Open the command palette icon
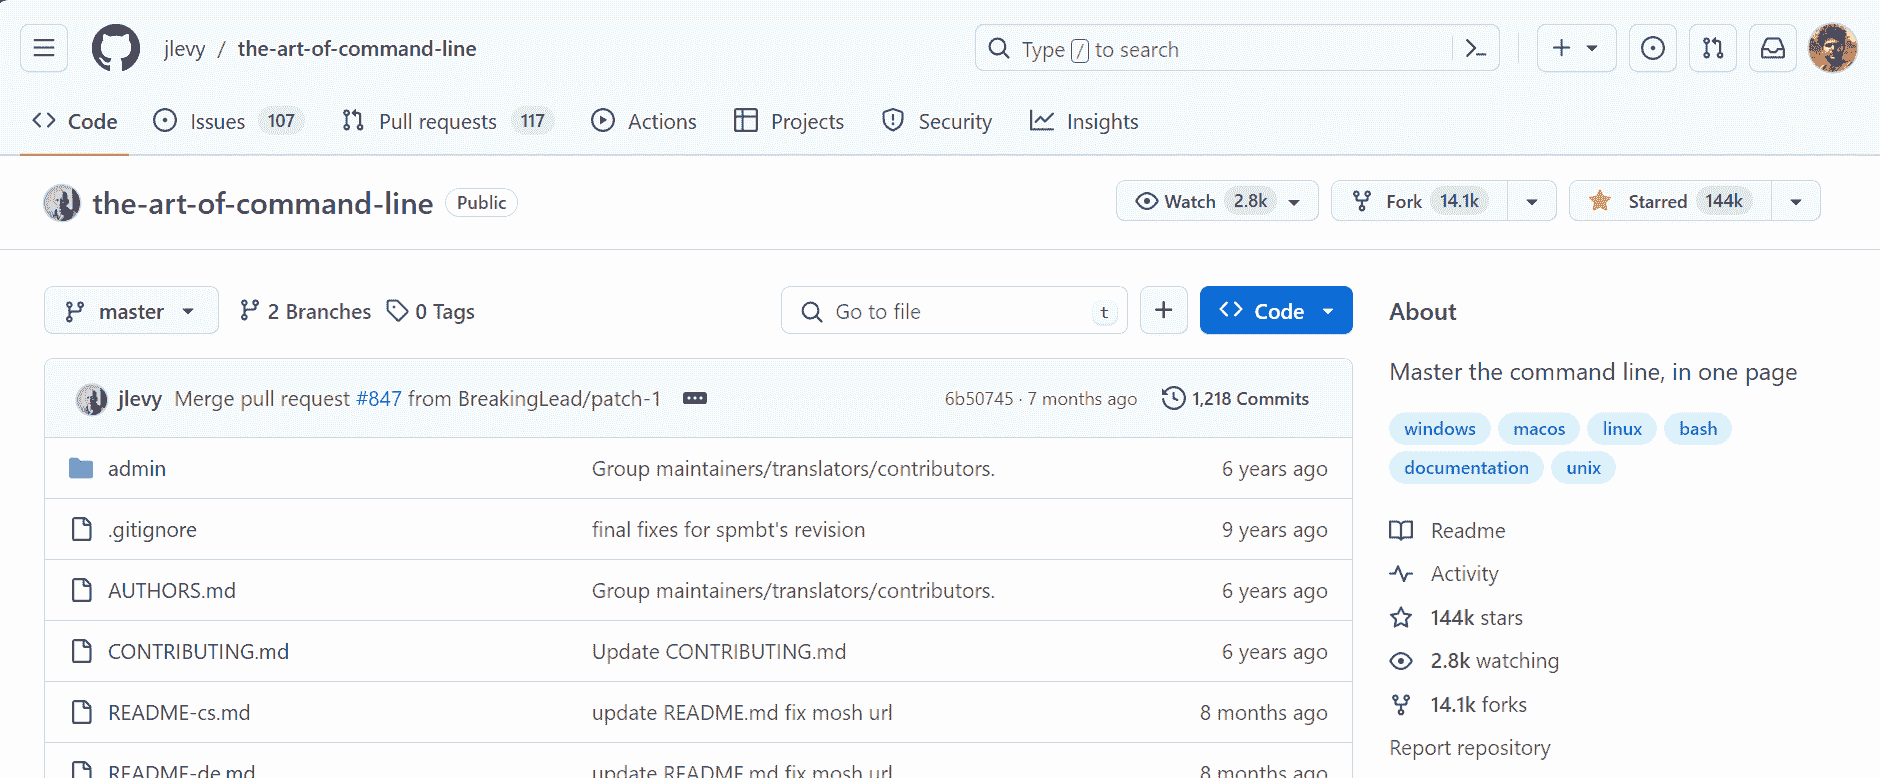The image size is (1880, 778). coord(1475,48)
